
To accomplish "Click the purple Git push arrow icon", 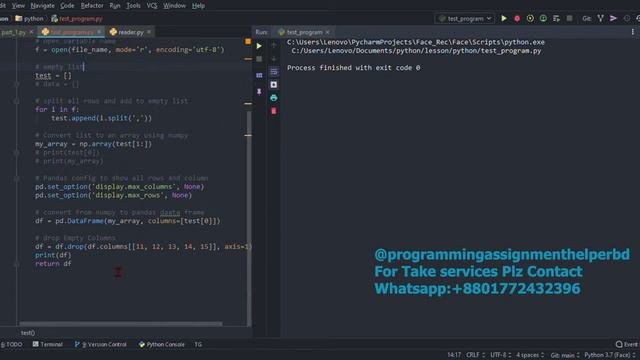I will 613,18.
